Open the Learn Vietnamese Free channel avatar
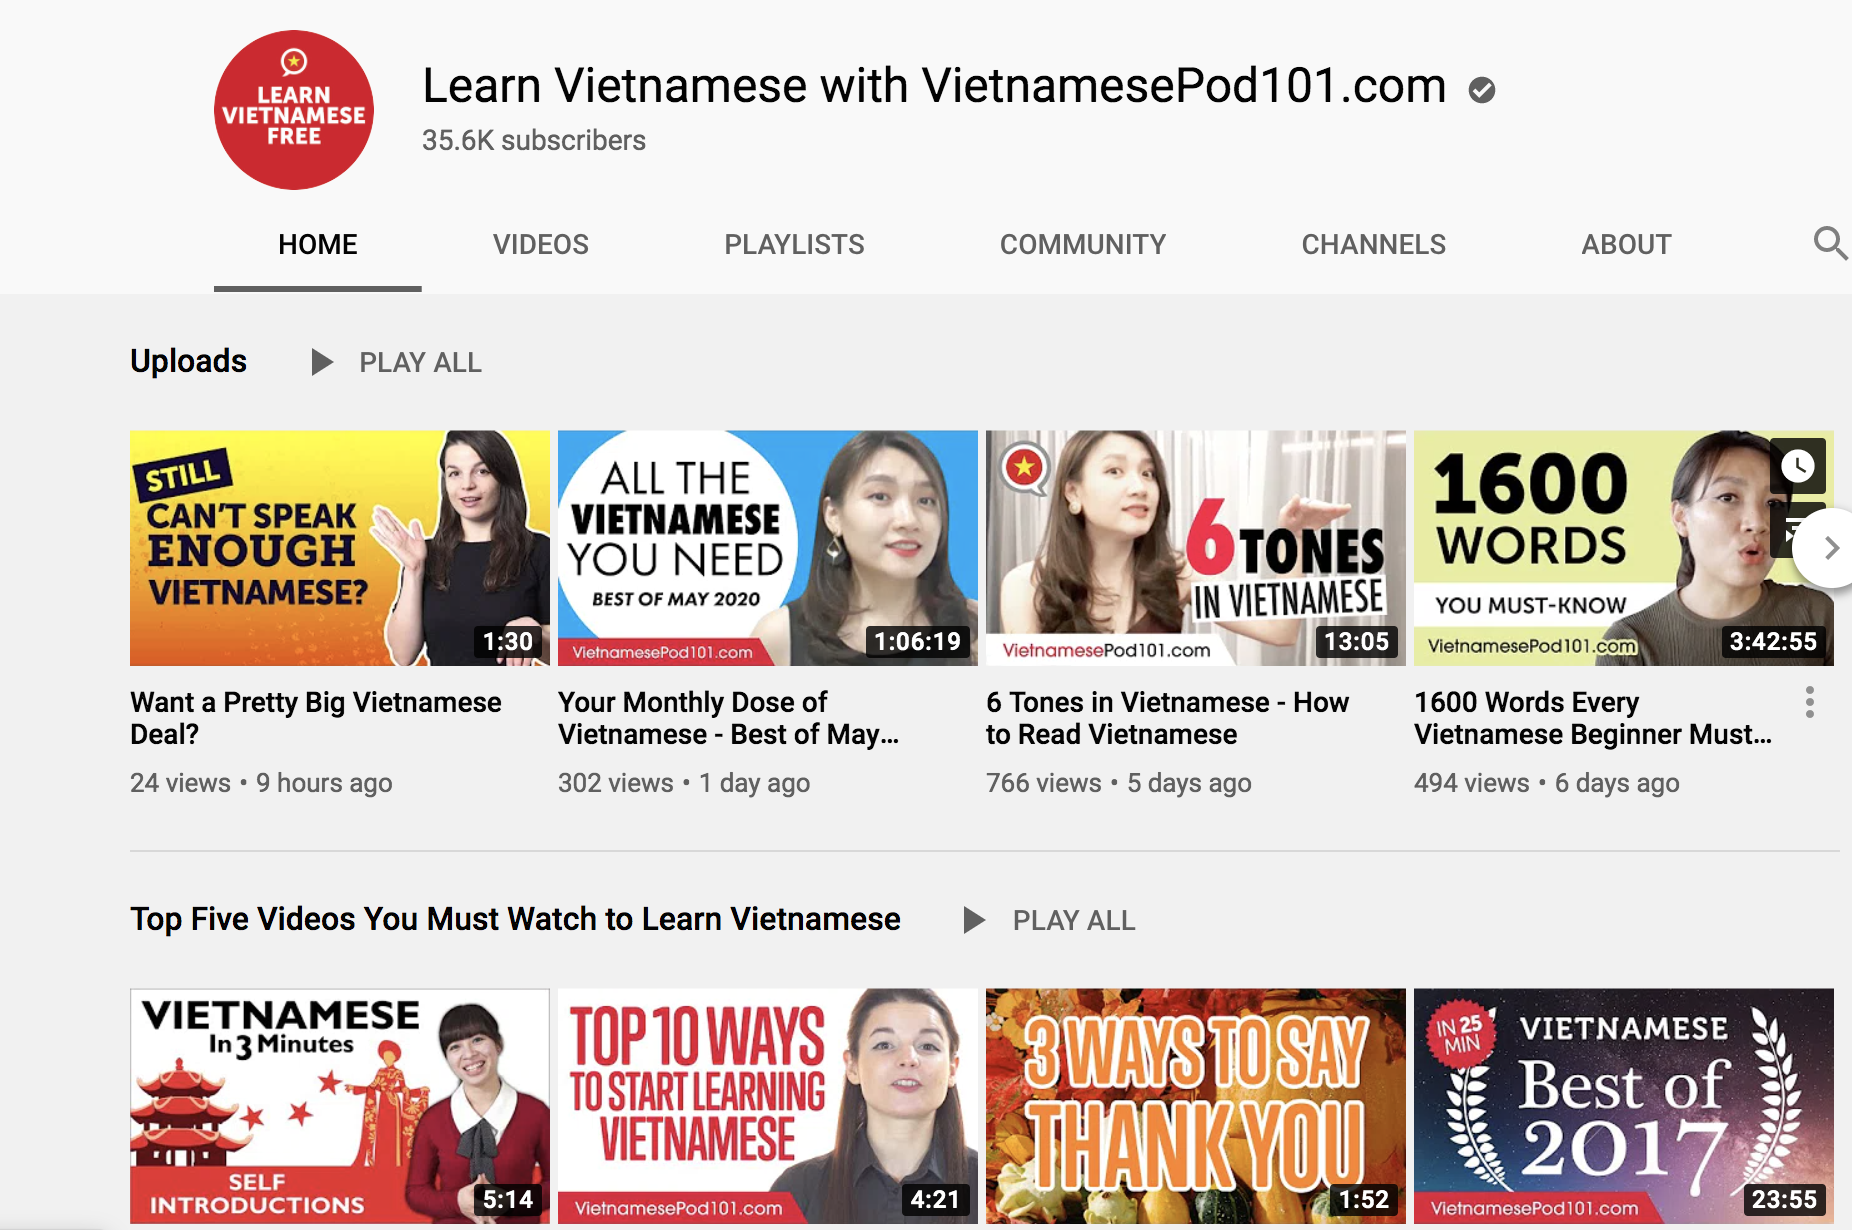This screenshot has width=1852, height=1230. tap(294, 110)
